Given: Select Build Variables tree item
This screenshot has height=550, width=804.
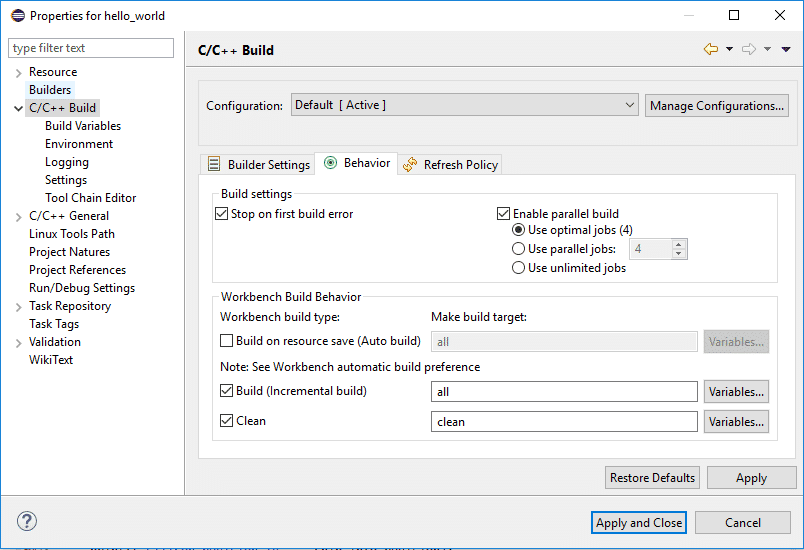Looking at the screenshot, I should pyautogui.click(x=83, y=126).
